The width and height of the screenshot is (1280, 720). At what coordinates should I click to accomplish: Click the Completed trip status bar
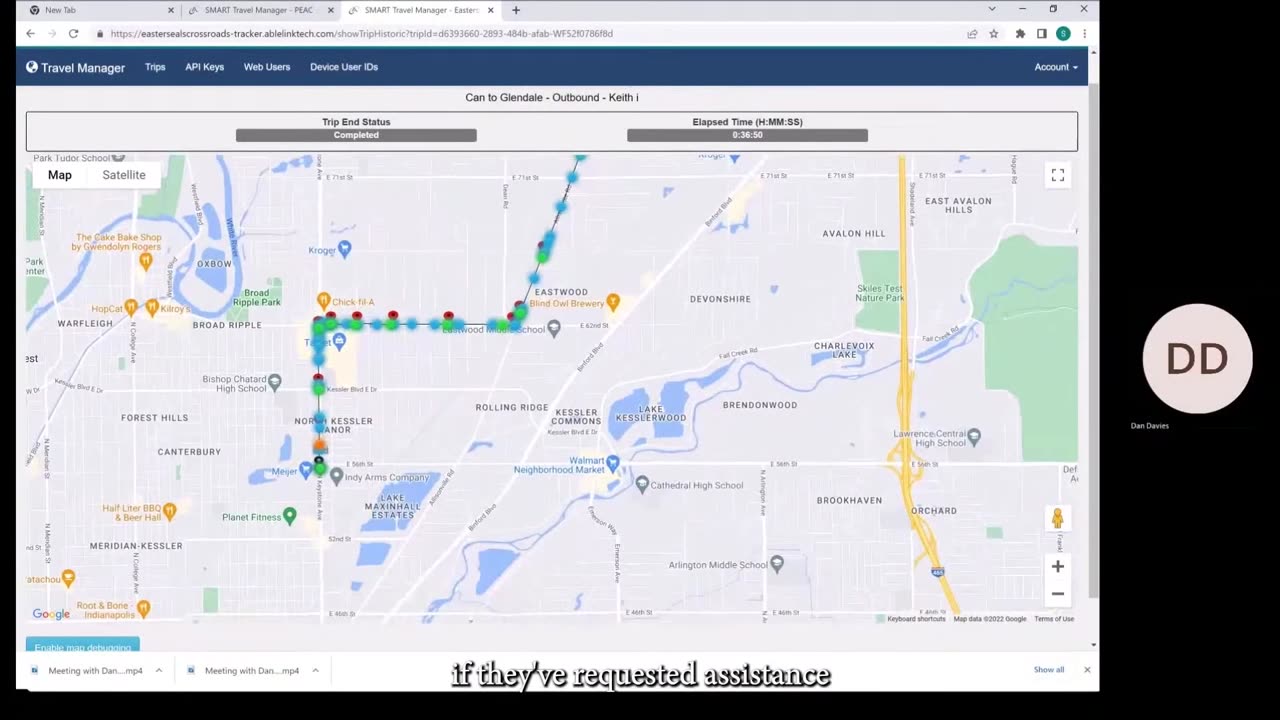356,135
